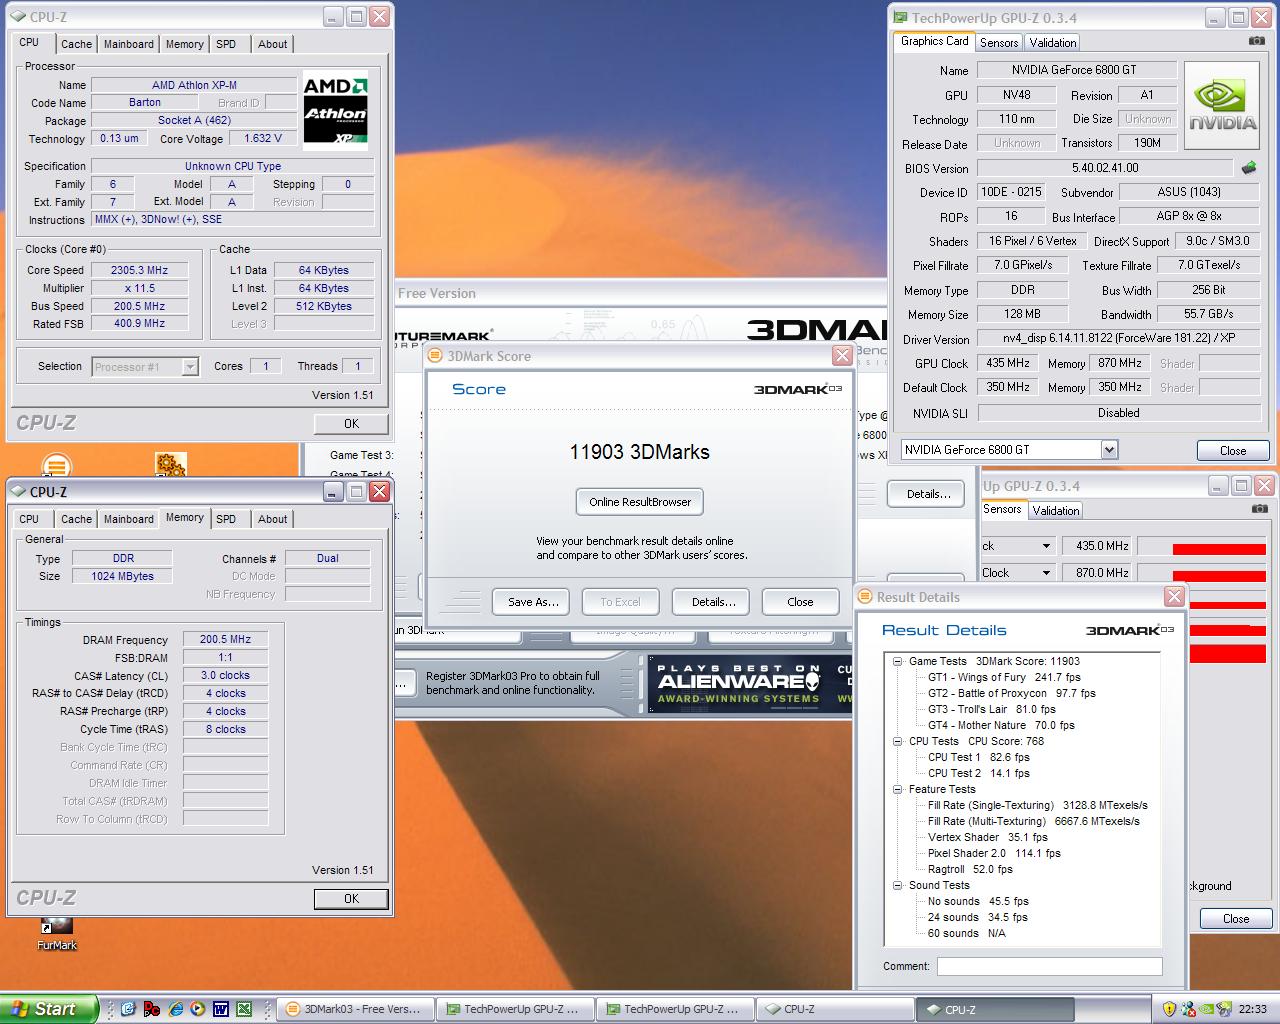1280x1024 pixels.
Task: Click the GPU-Z screenshot camera icon
Action: point(1256,41)
